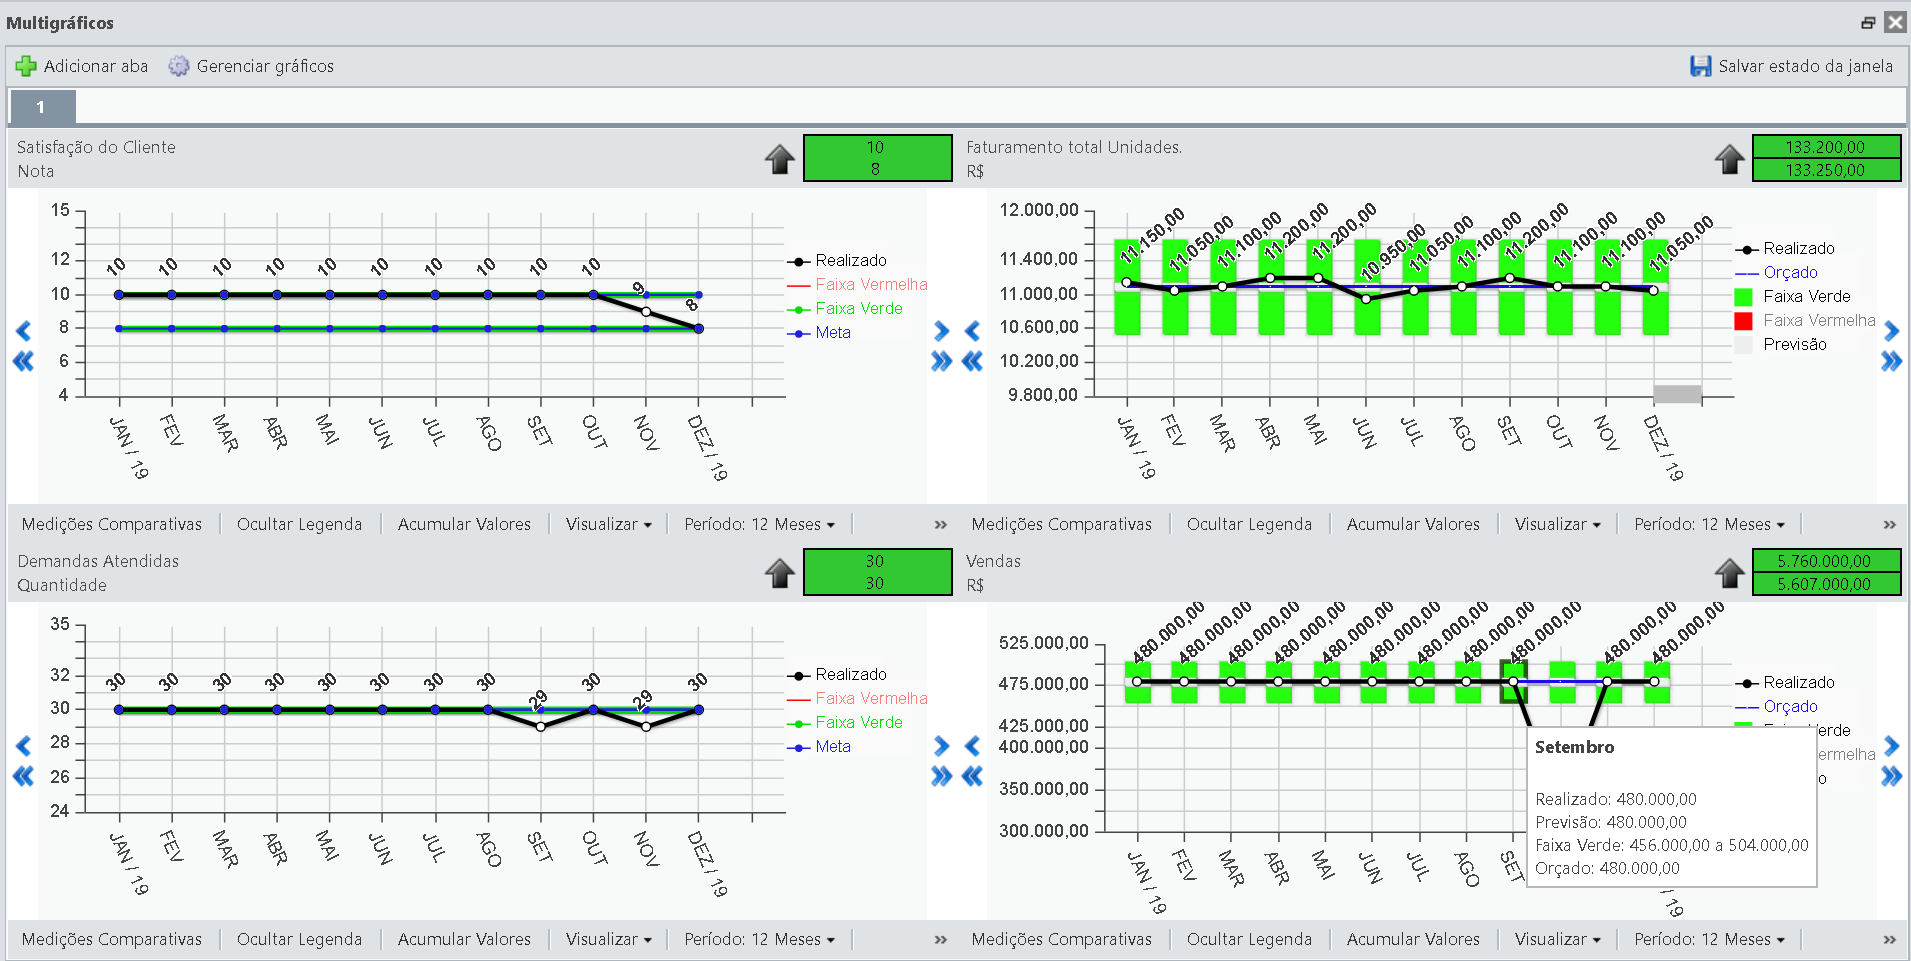The height and width of the screenshot is (961, 1911).
Task: Click single right arrow beside Vendas chart
Action: pyautogui.click(x=1891, y=746)
